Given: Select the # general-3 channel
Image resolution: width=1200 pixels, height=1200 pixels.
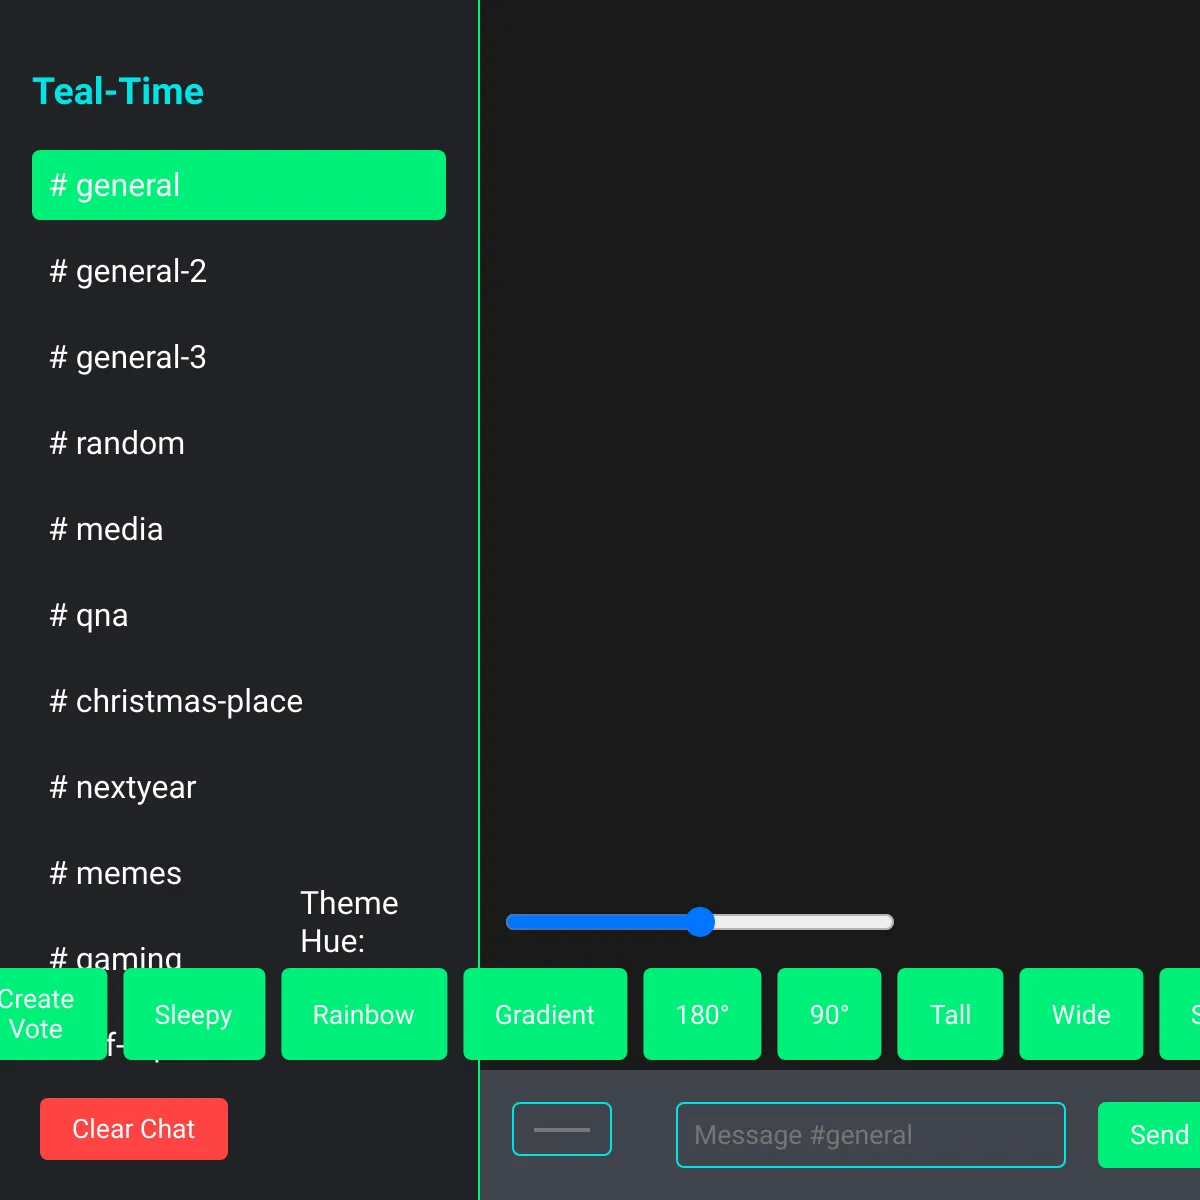Looking at the screenshot, I should tap(238, 357).
